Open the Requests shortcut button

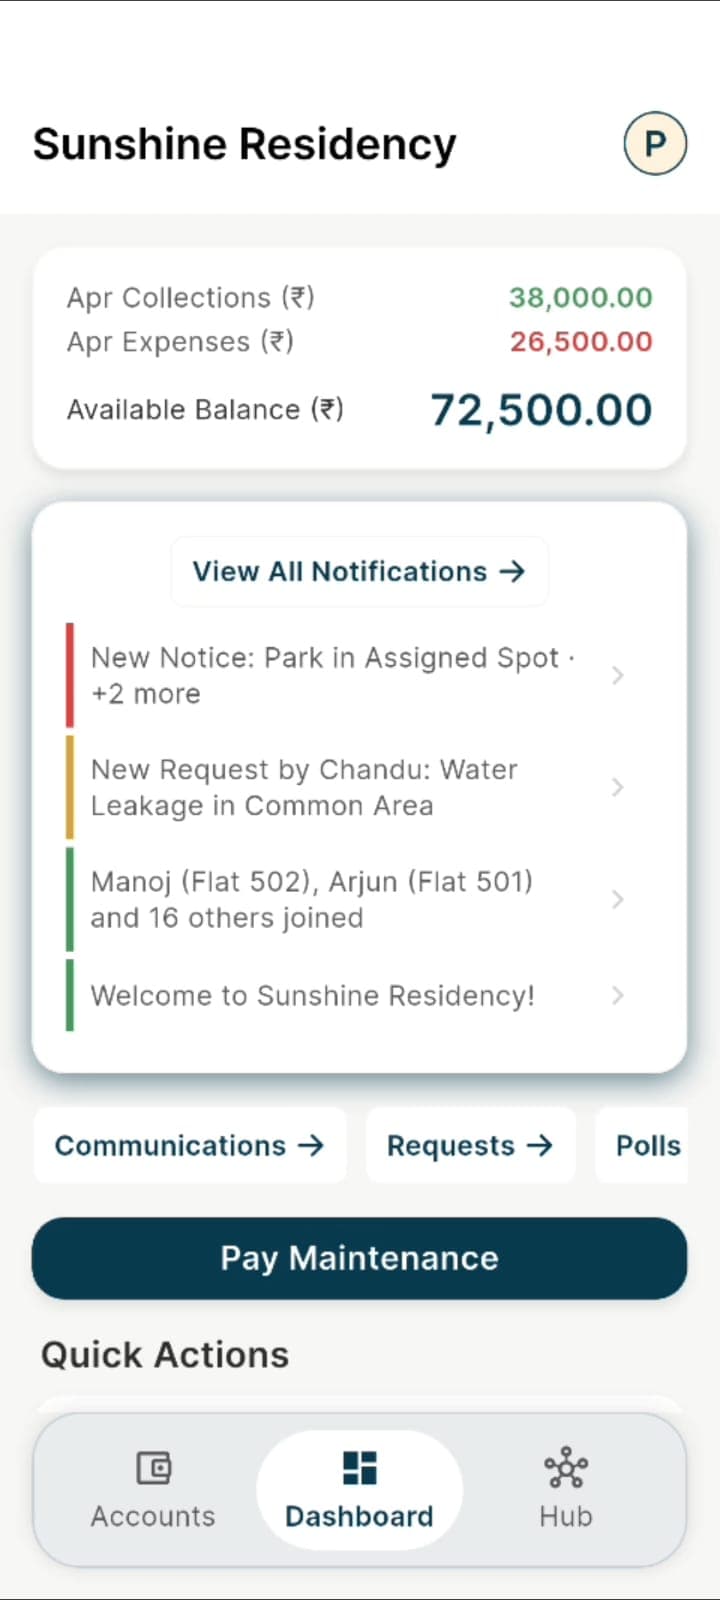469,1146
